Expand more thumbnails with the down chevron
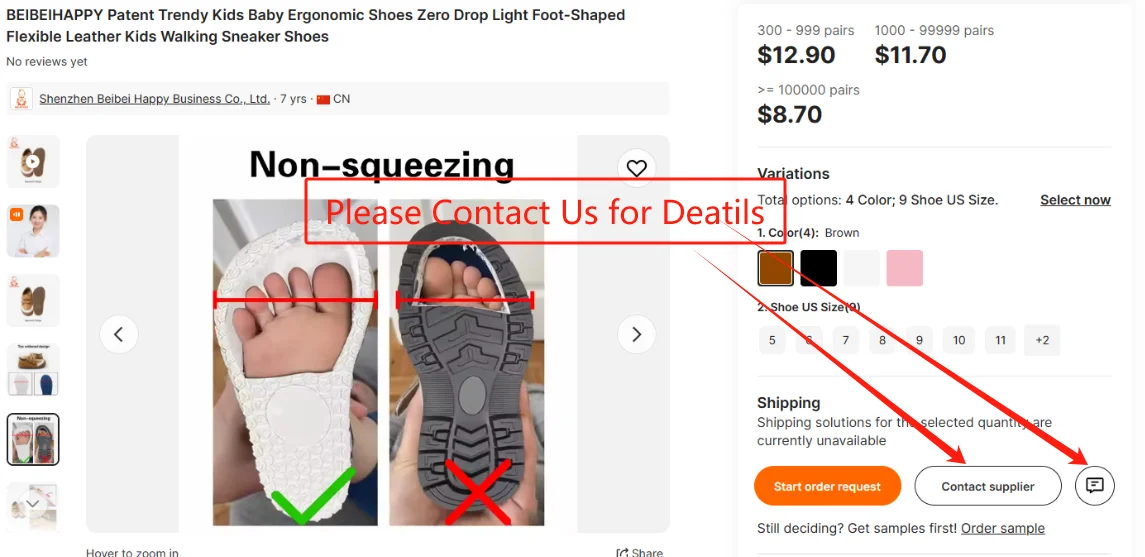1145x557 pixels. click(x=33, y=504)
